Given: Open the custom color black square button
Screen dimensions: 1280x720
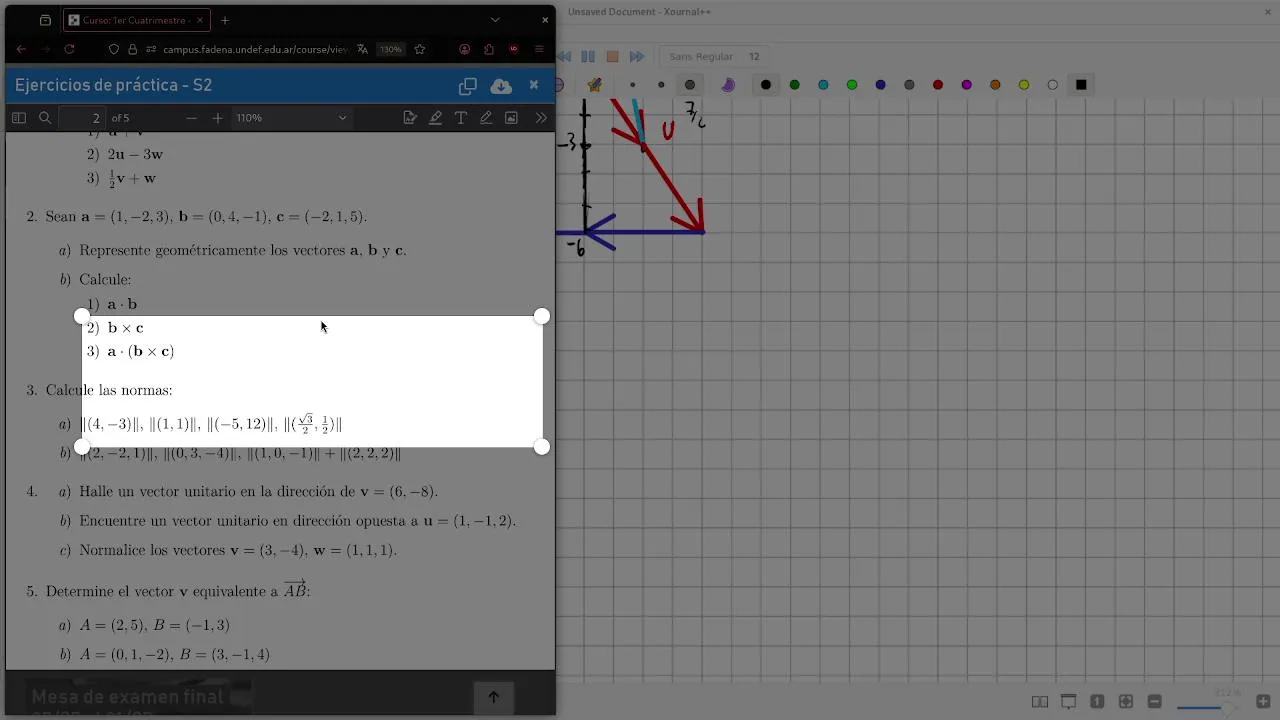Looking at the screenshot, I should point(1081,85).
